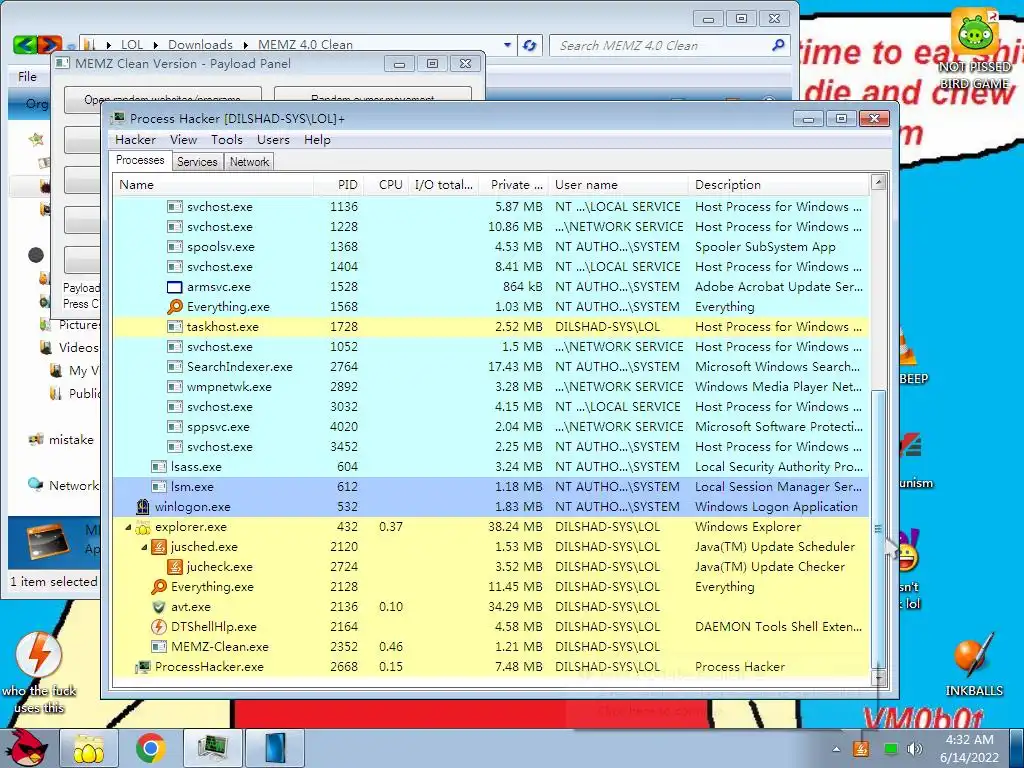The height and width of the screenshot is (768, 1024).
Task: Select the taskhost.exe process row
Action: coord(491,327)
